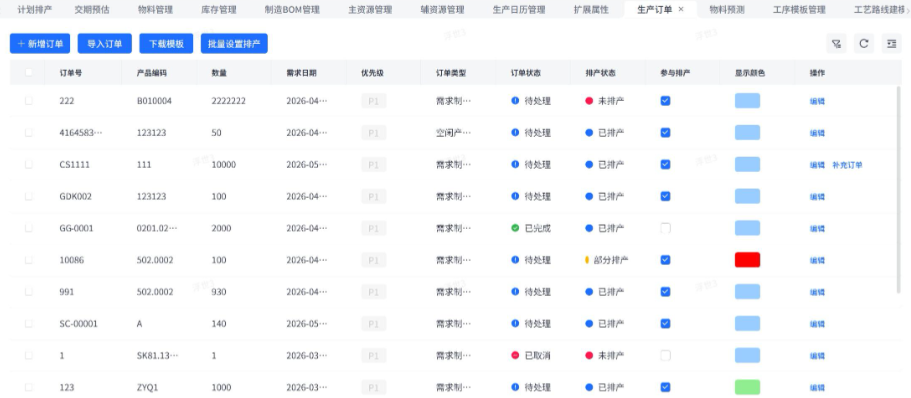Click 新增订单 to add an order
The image size is (911, 398).
[40, 44]
